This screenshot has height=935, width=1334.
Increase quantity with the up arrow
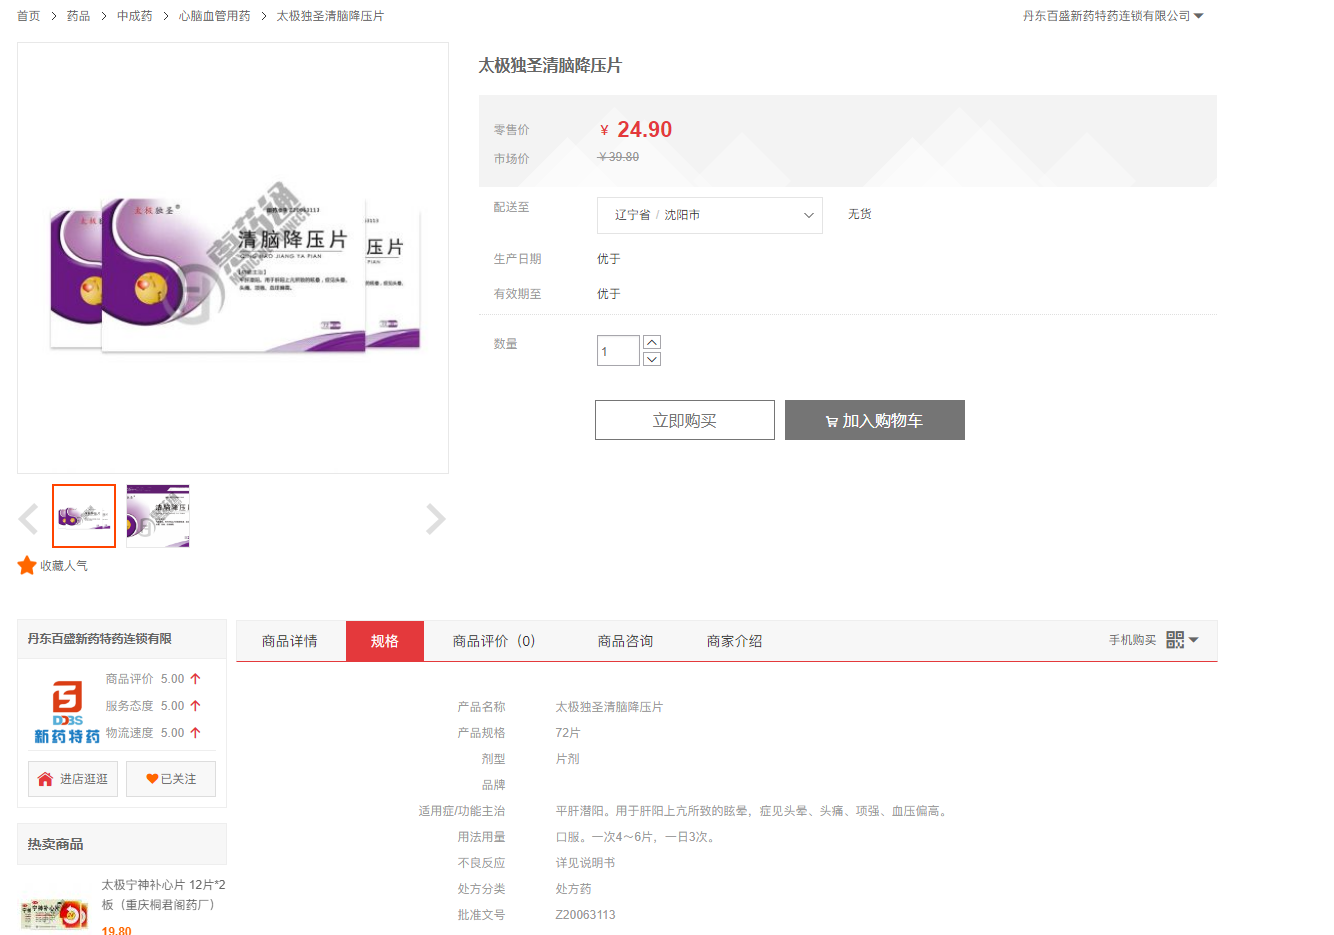pos(652,342)
